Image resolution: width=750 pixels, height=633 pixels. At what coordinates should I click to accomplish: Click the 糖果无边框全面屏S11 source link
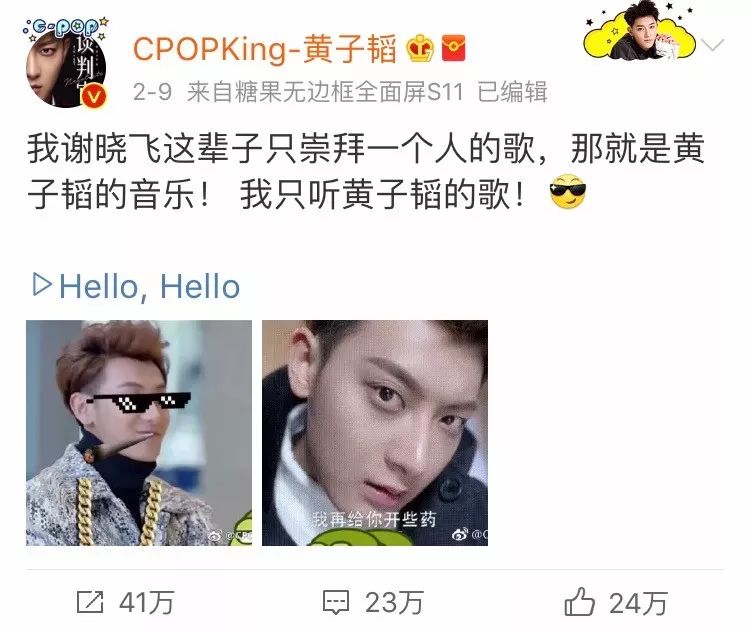click(x=325, y=91)
